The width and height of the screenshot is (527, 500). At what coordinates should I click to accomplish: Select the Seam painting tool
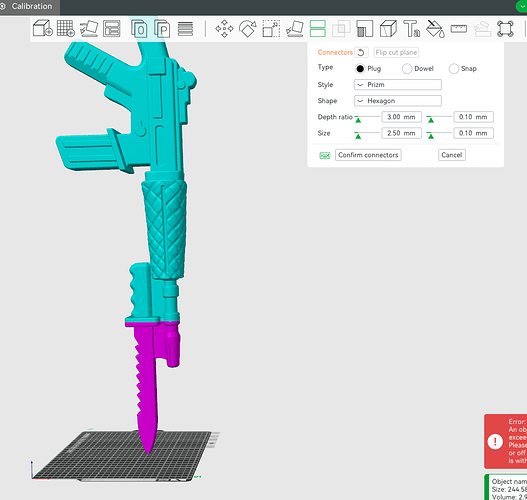click(x=388, y=29)
